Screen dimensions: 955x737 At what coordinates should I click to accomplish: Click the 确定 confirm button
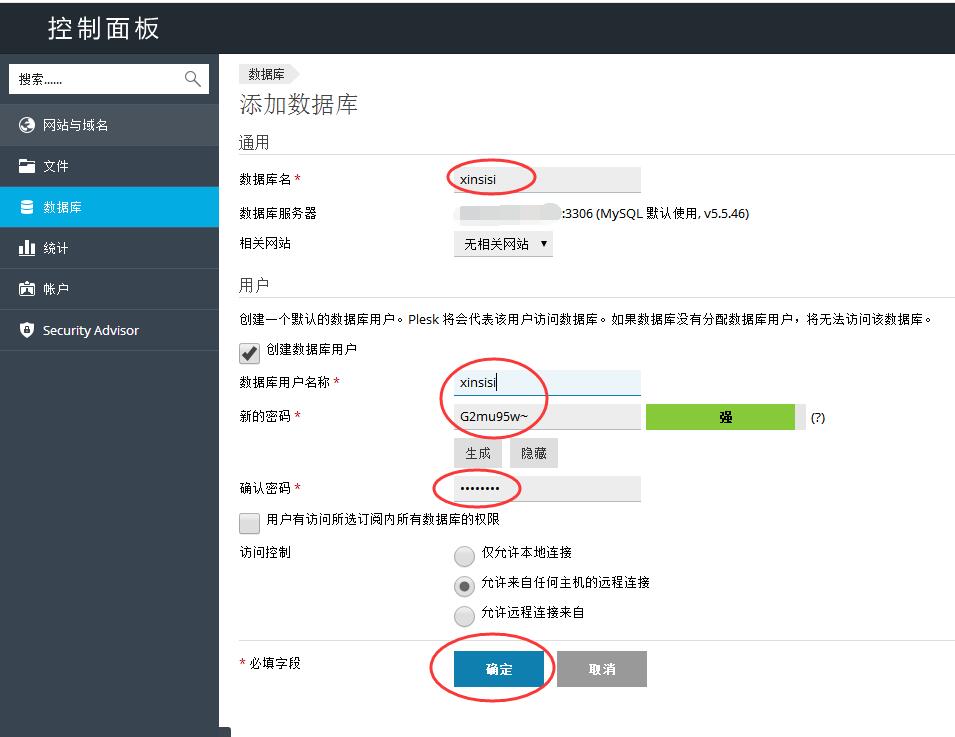[x=499, y=669]
